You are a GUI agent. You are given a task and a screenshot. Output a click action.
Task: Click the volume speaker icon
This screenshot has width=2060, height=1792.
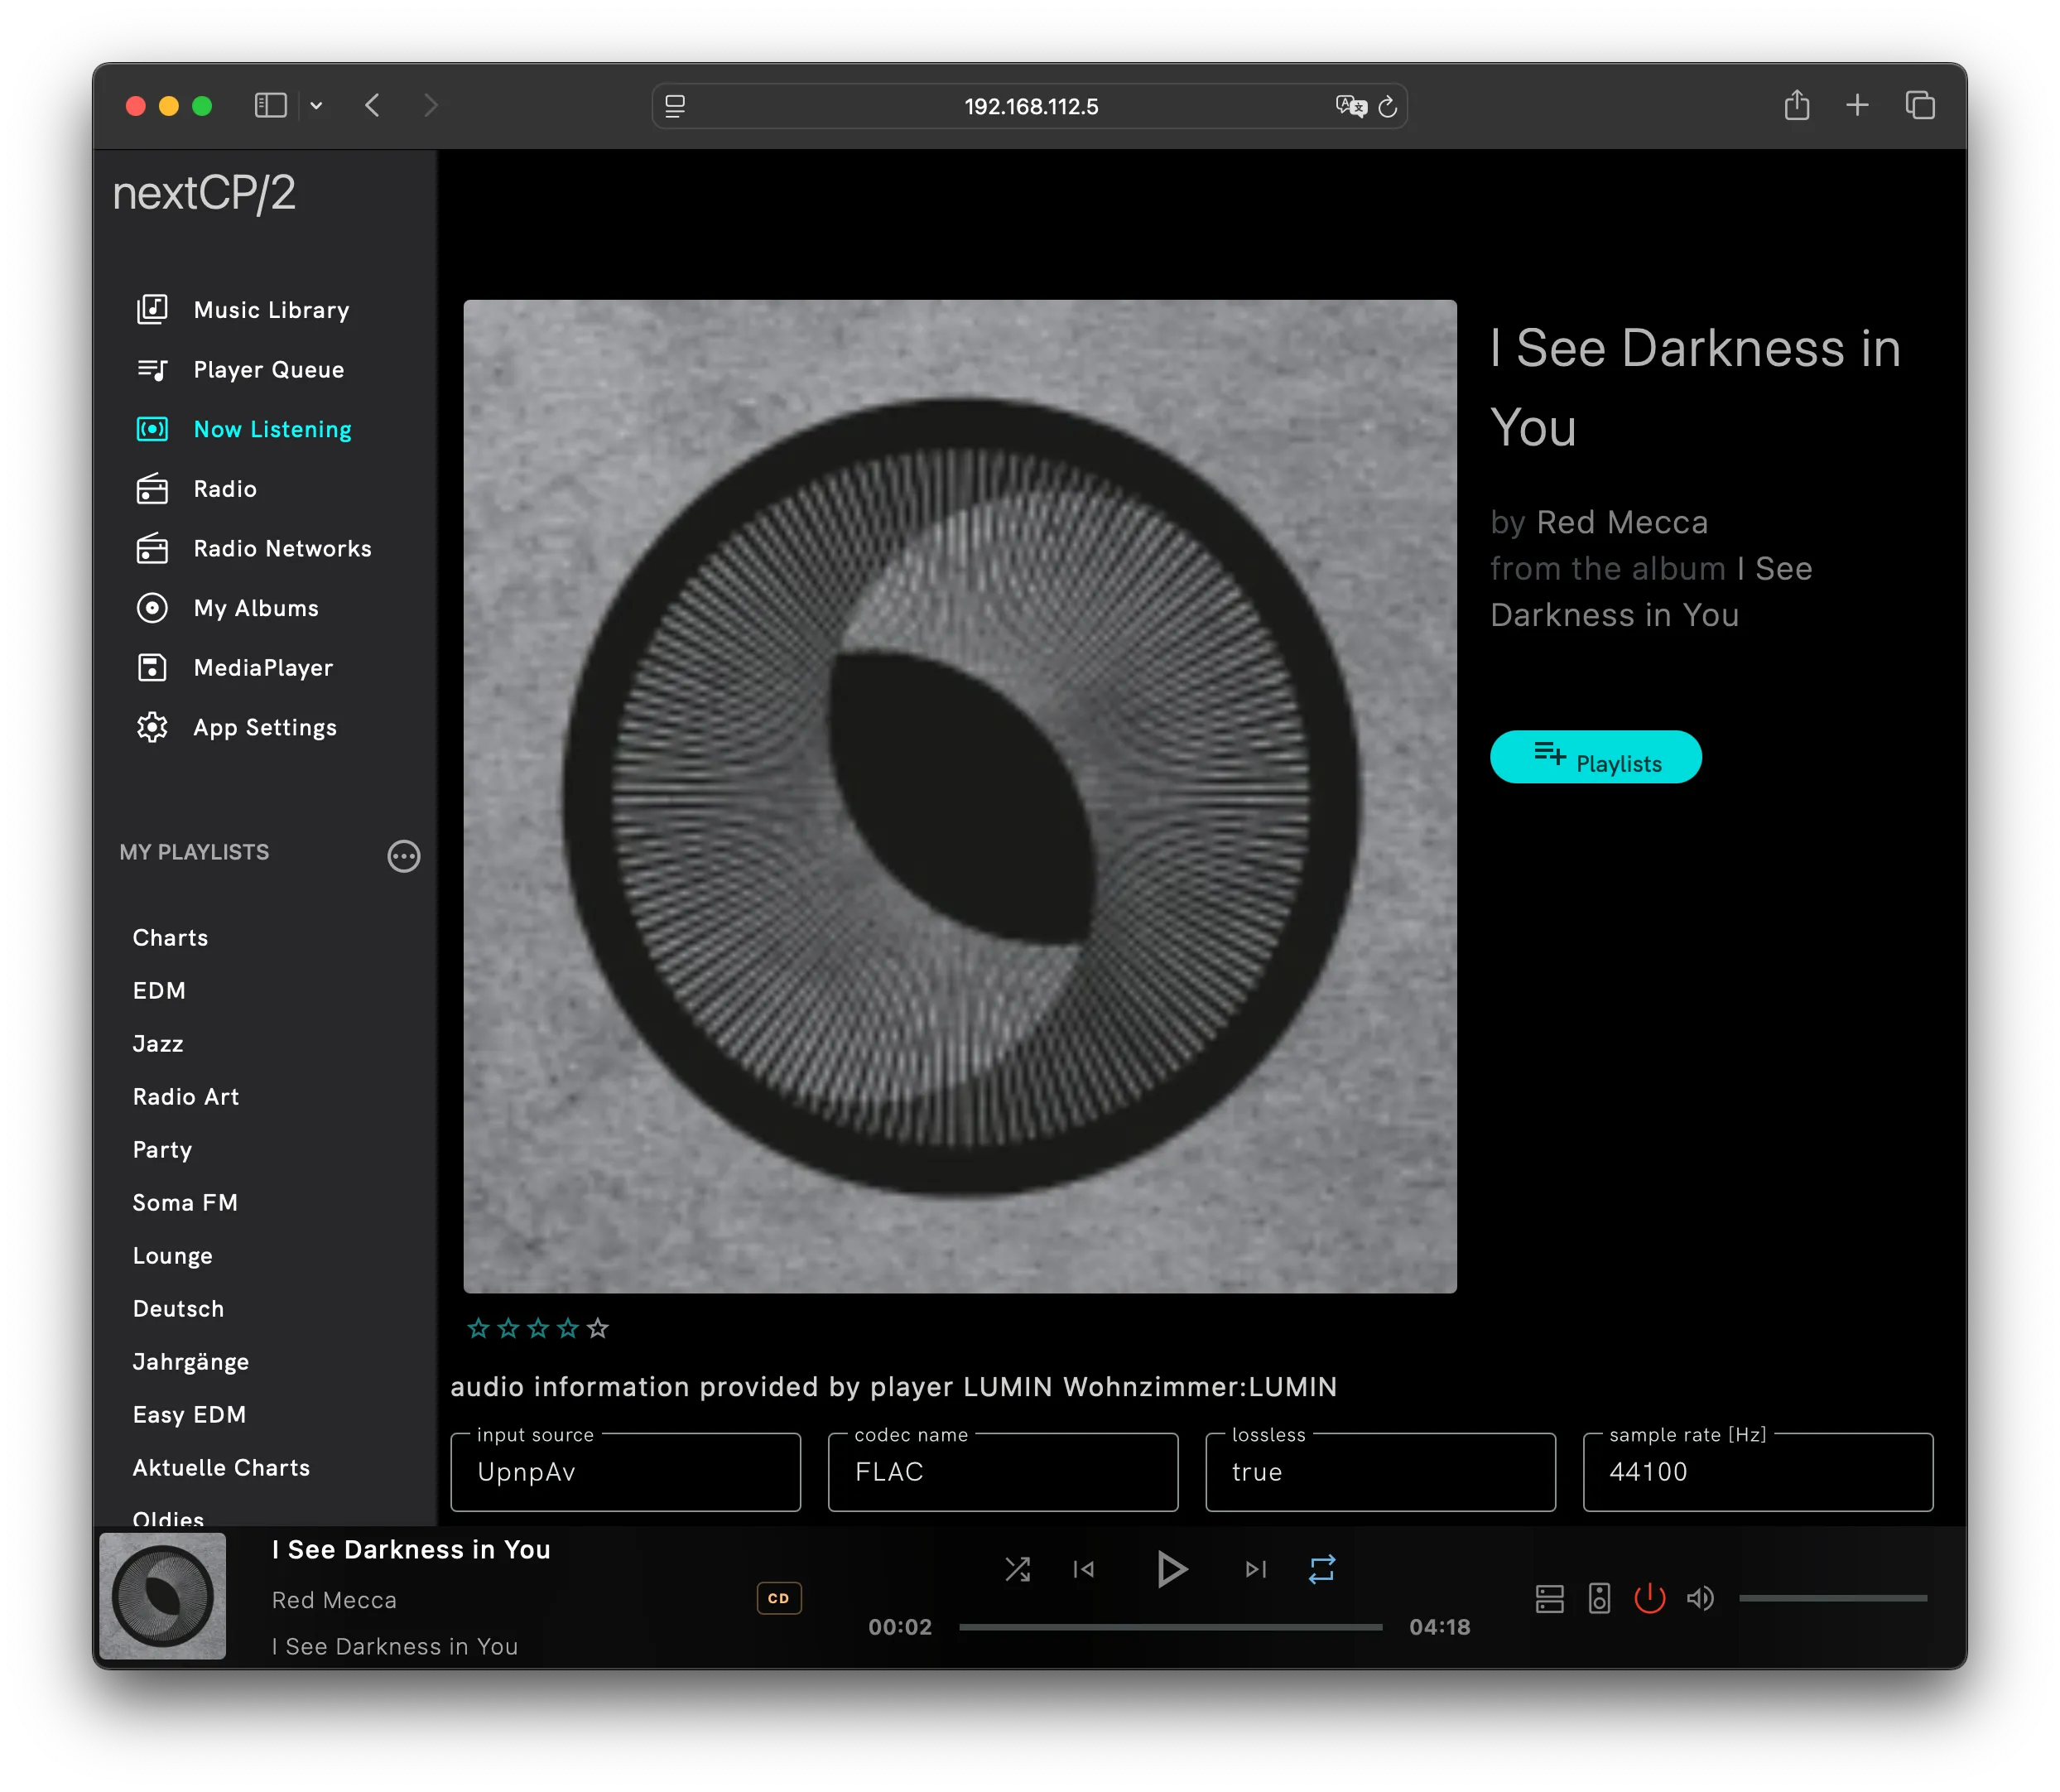(1700, 1598)
